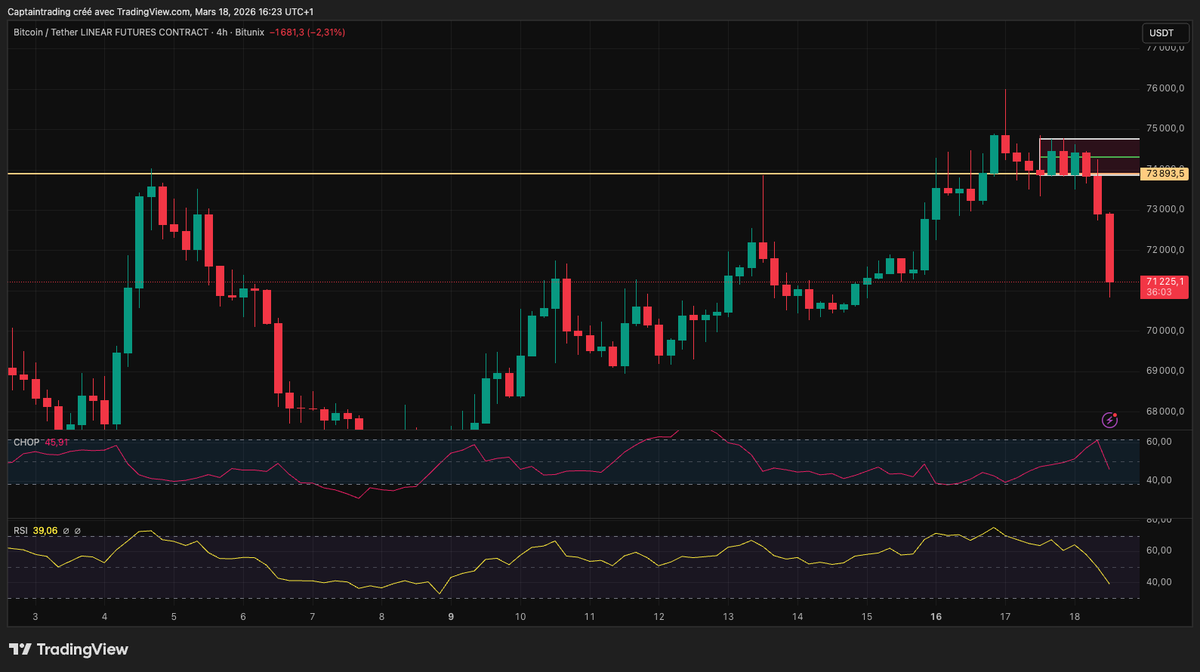
Task: Click the 68 000,0 price axis label
Action: (1166, 411)
